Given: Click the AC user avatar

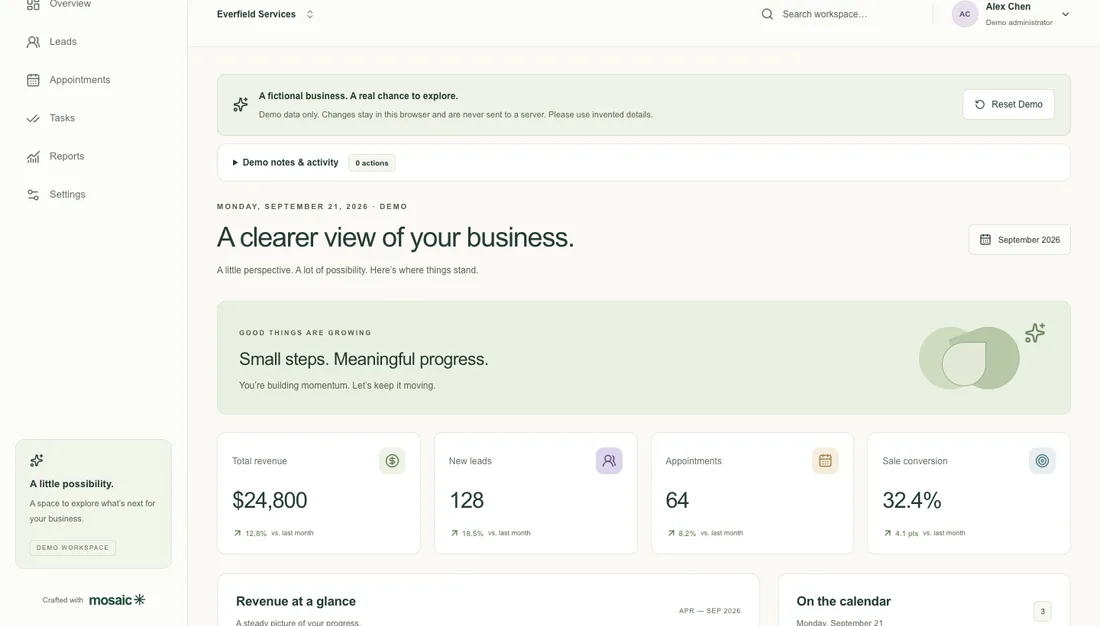Looking at the screenshot, I should 965,14.
